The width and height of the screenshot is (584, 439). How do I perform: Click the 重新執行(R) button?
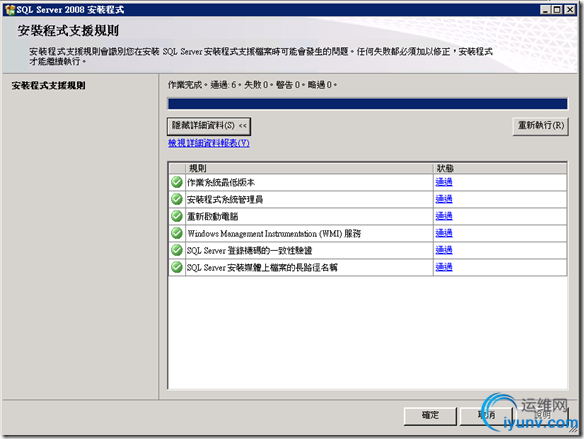(x=541, y=126)
